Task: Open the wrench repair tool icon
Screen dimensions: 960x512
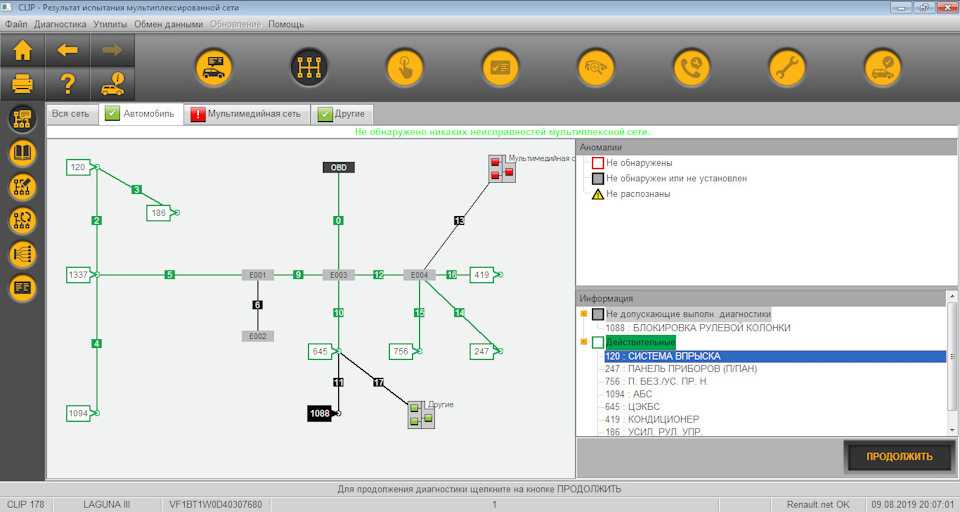Action: coord(787,67)
